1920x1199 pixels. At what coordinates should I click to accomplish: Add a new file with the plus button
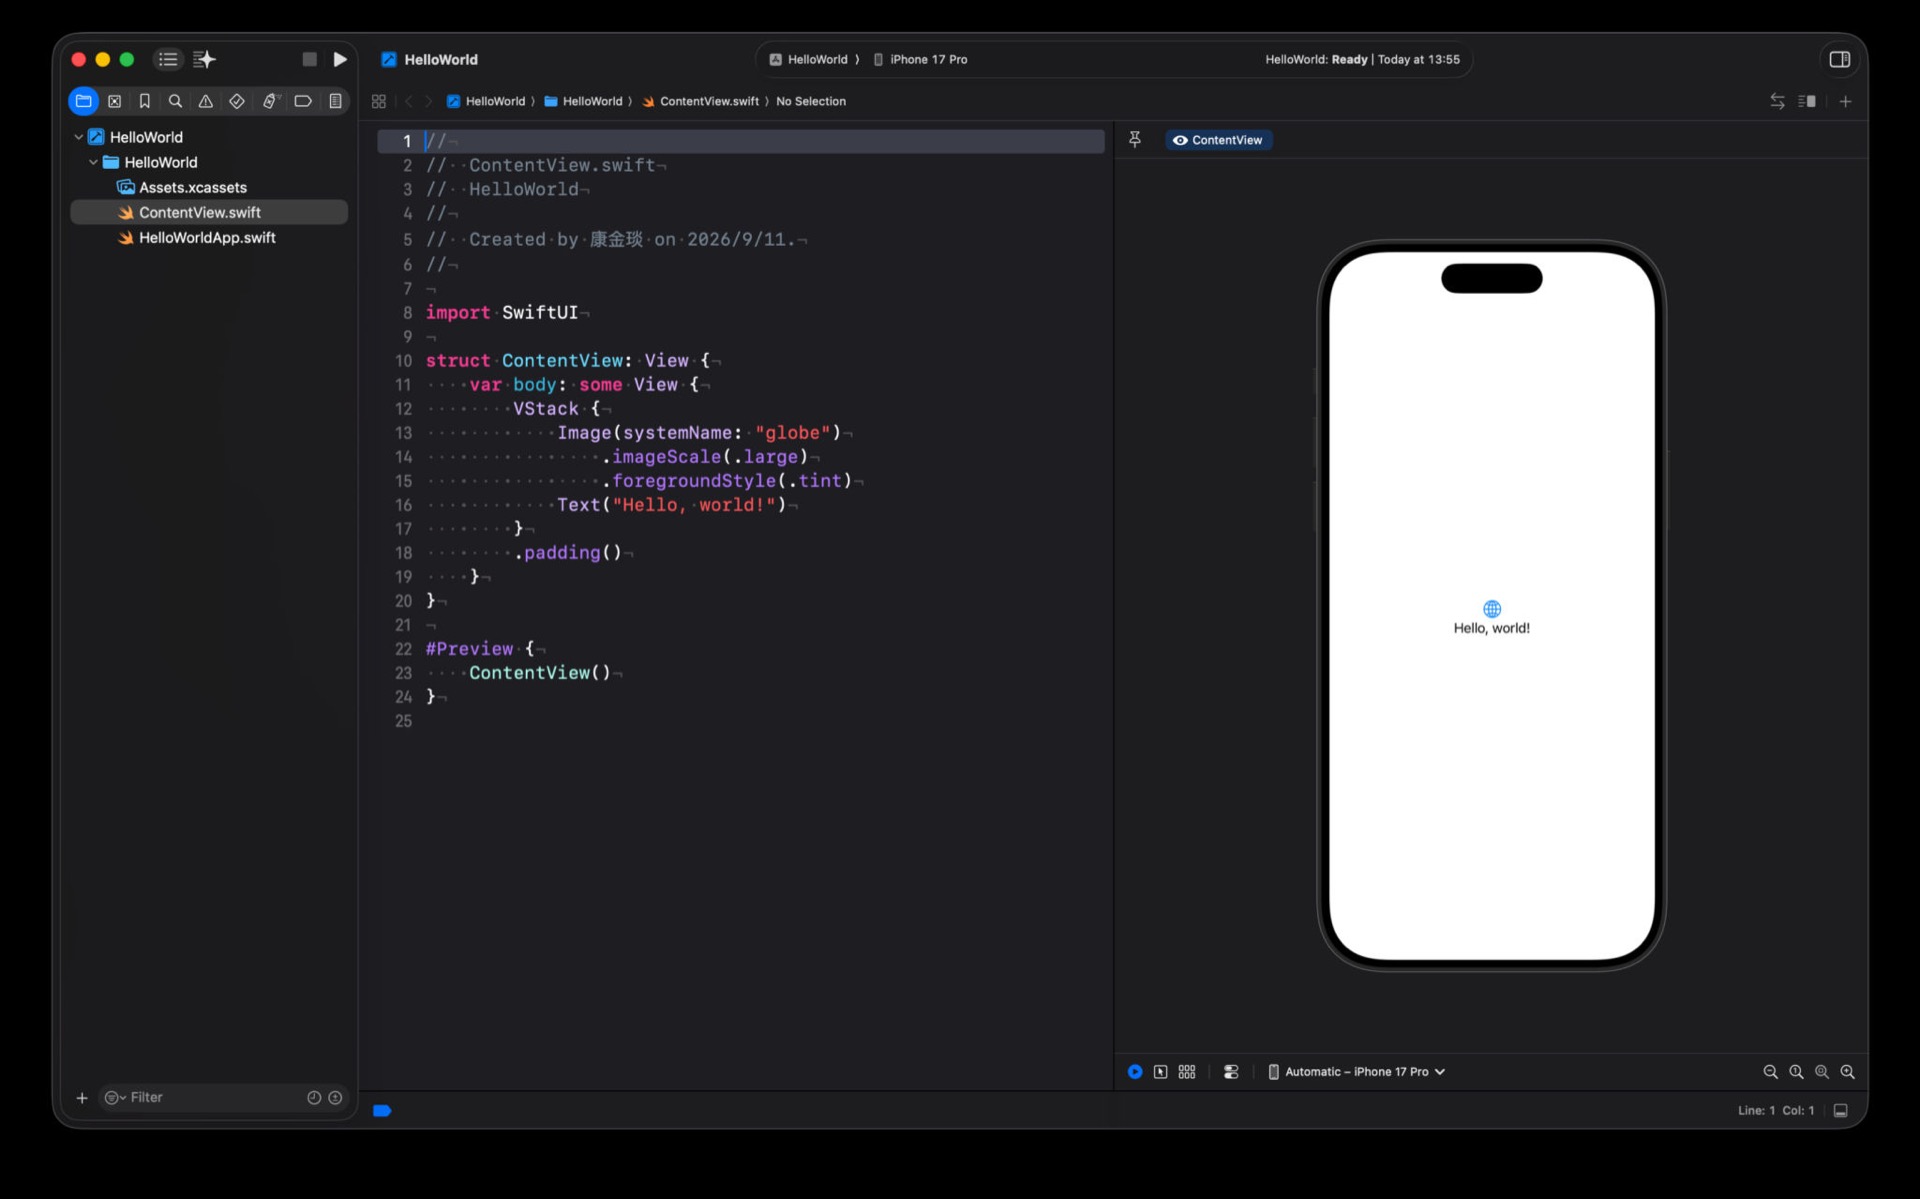[x=82, y=1097]
